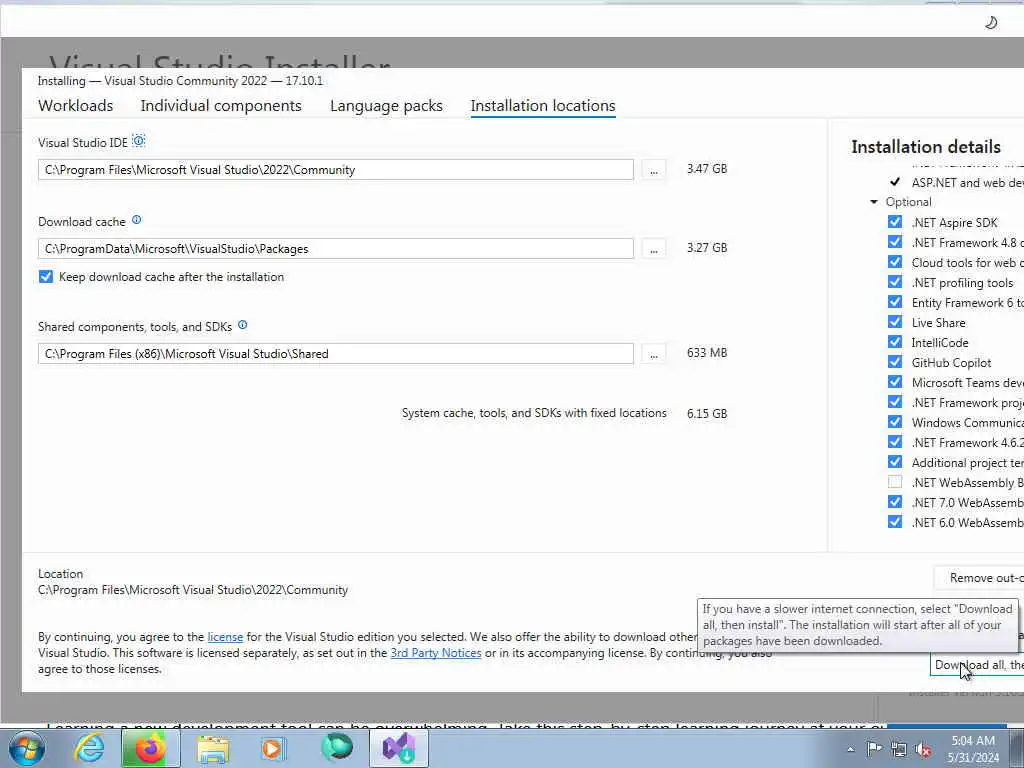Screen dimensions: 1024x768
Task: Open the license link
Action: click(225, 637)
